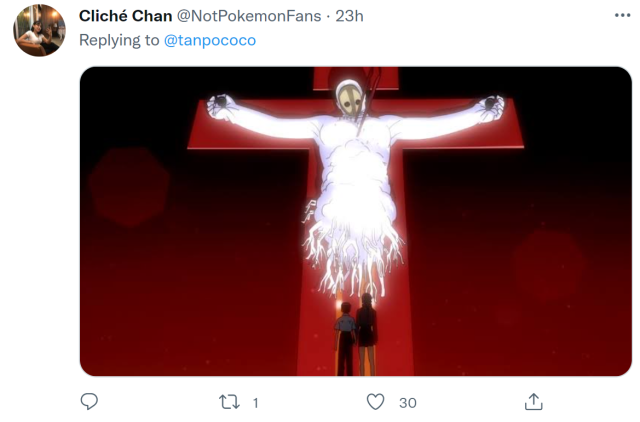
Task: Visit the @NotPokemonFans handle
Action: 241,17
